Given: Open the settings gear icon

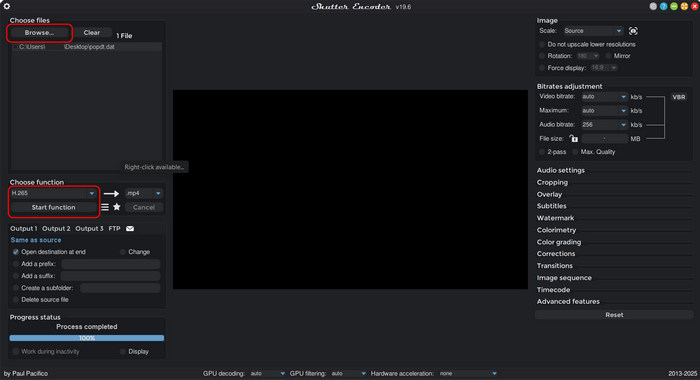Looking at the screenshot, I should [7, 6].
